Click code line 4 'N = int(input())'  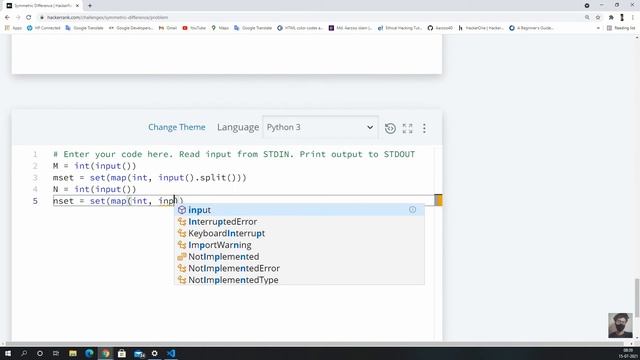(x=94, y=189)
